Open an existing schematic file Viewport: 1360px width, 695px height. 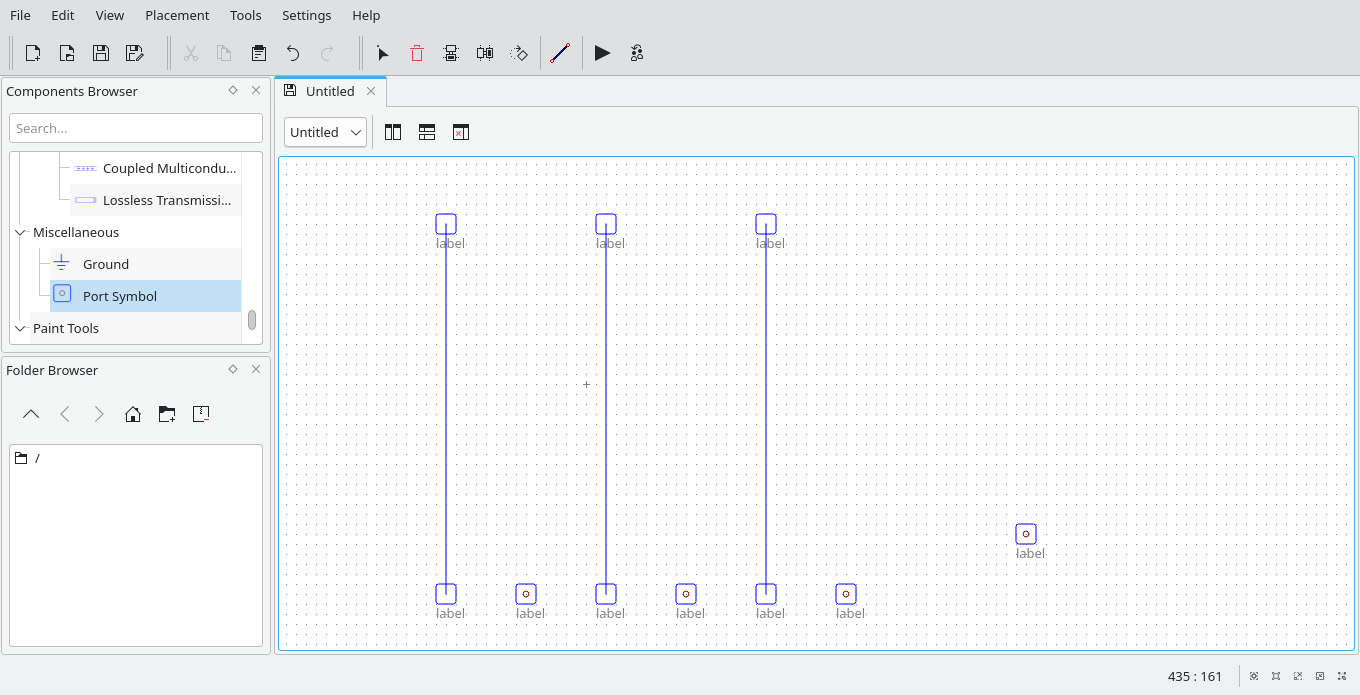pyautogui.click(x=67, y=53)
